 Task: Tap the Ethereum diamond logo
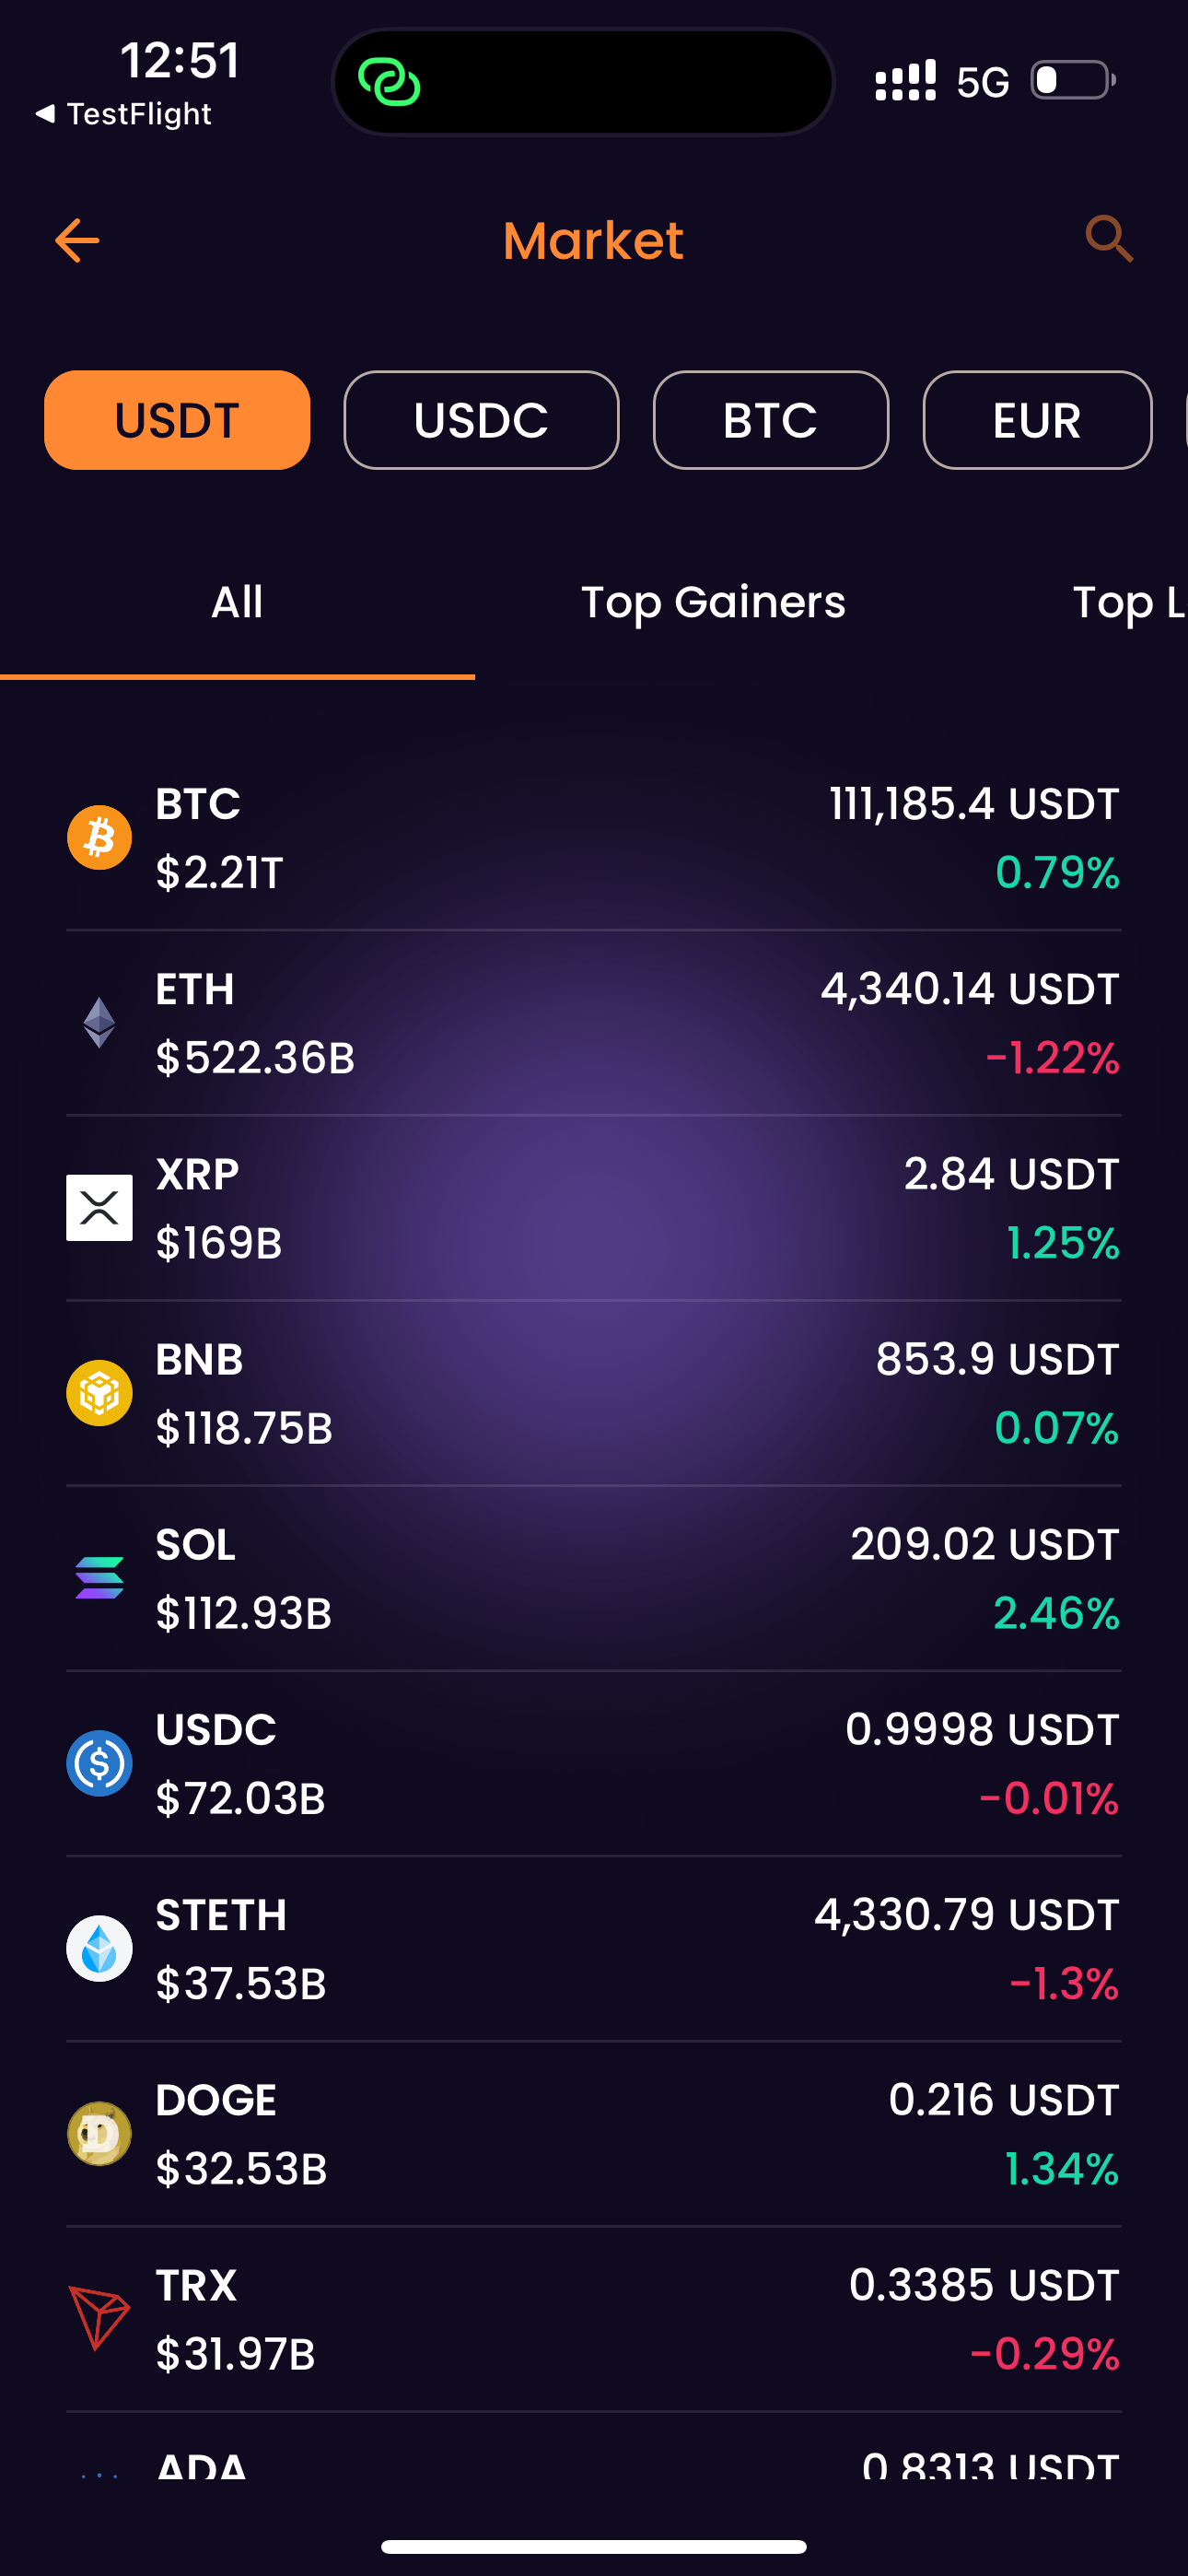tap(99, 1023)
